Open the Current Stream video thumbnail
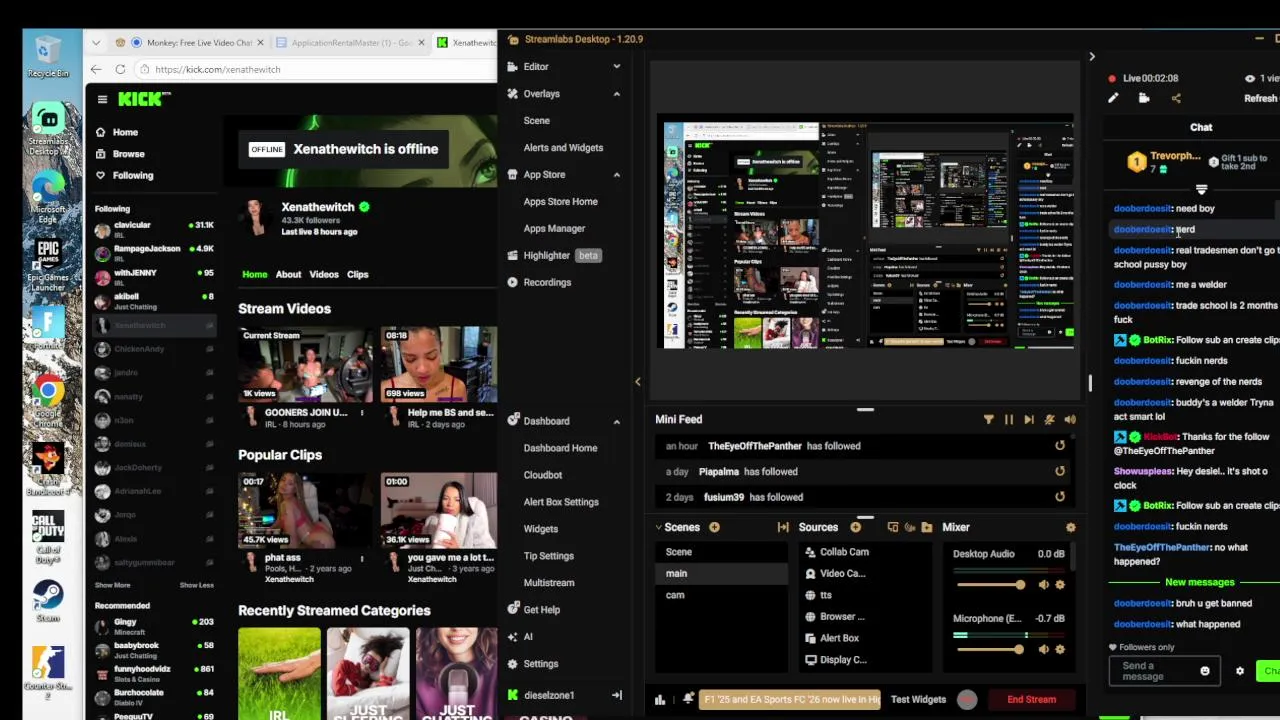 pos(306,365)
